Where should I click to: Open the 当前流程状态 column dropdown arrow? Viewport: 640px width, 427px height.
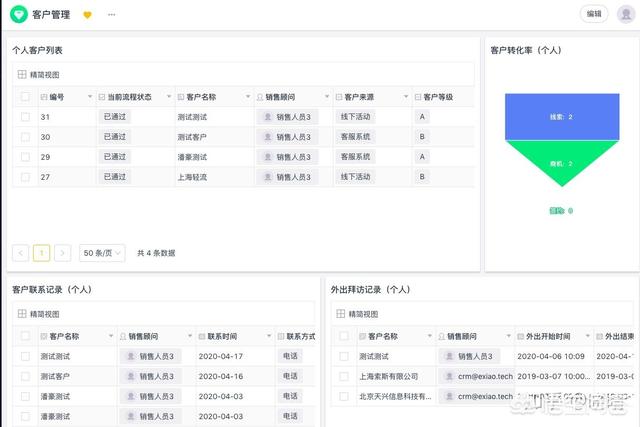click(x=169, y=97)
